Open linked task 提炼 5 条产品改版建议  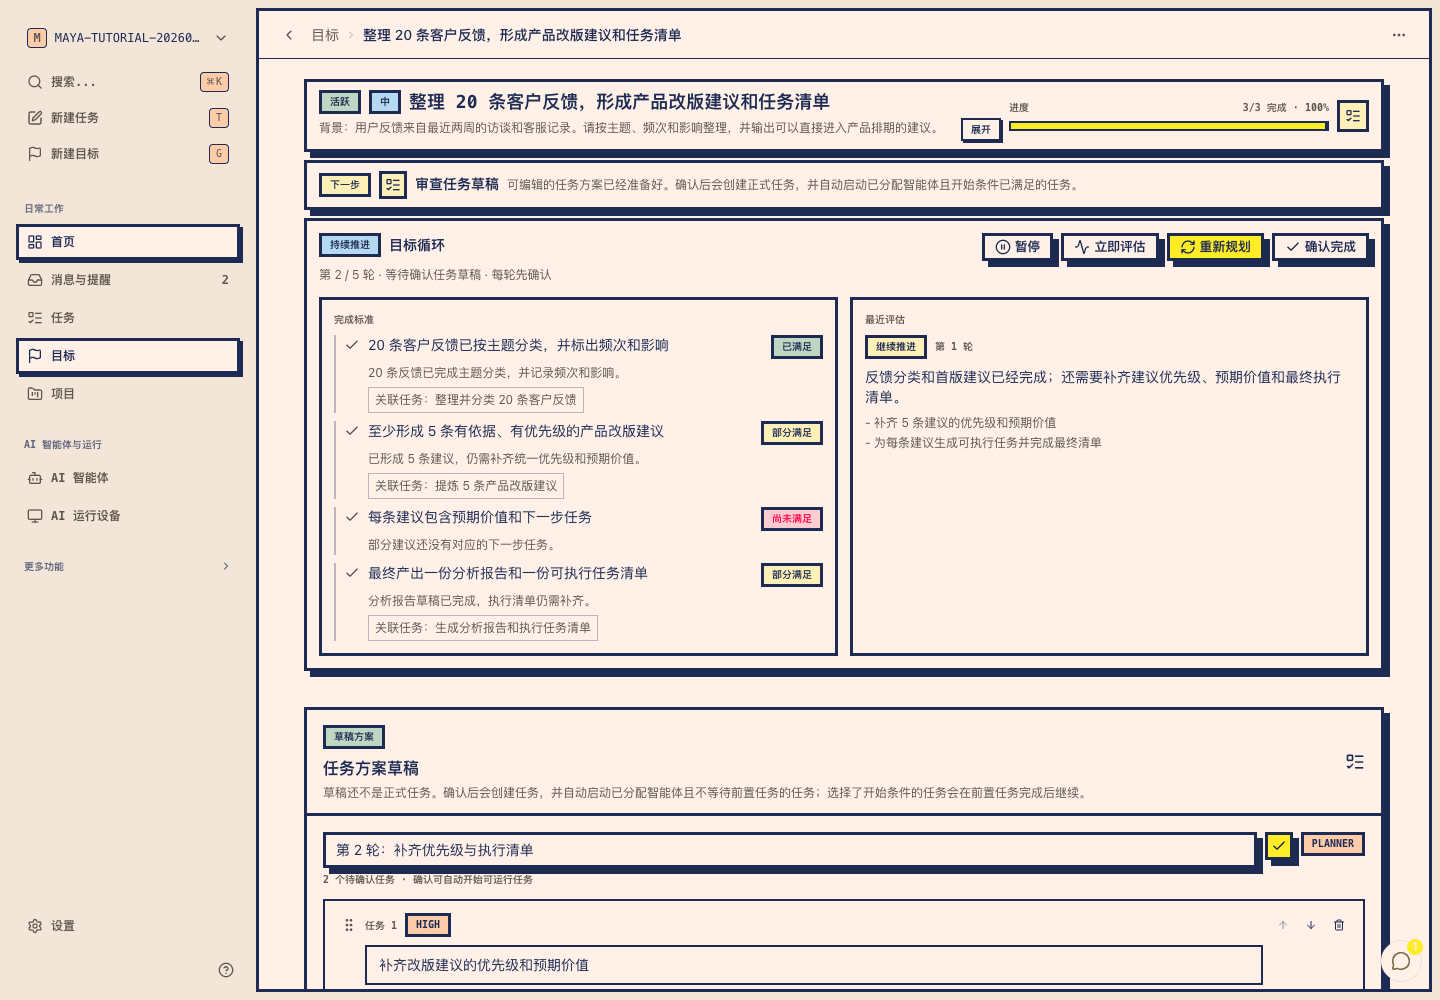(466, 486)
